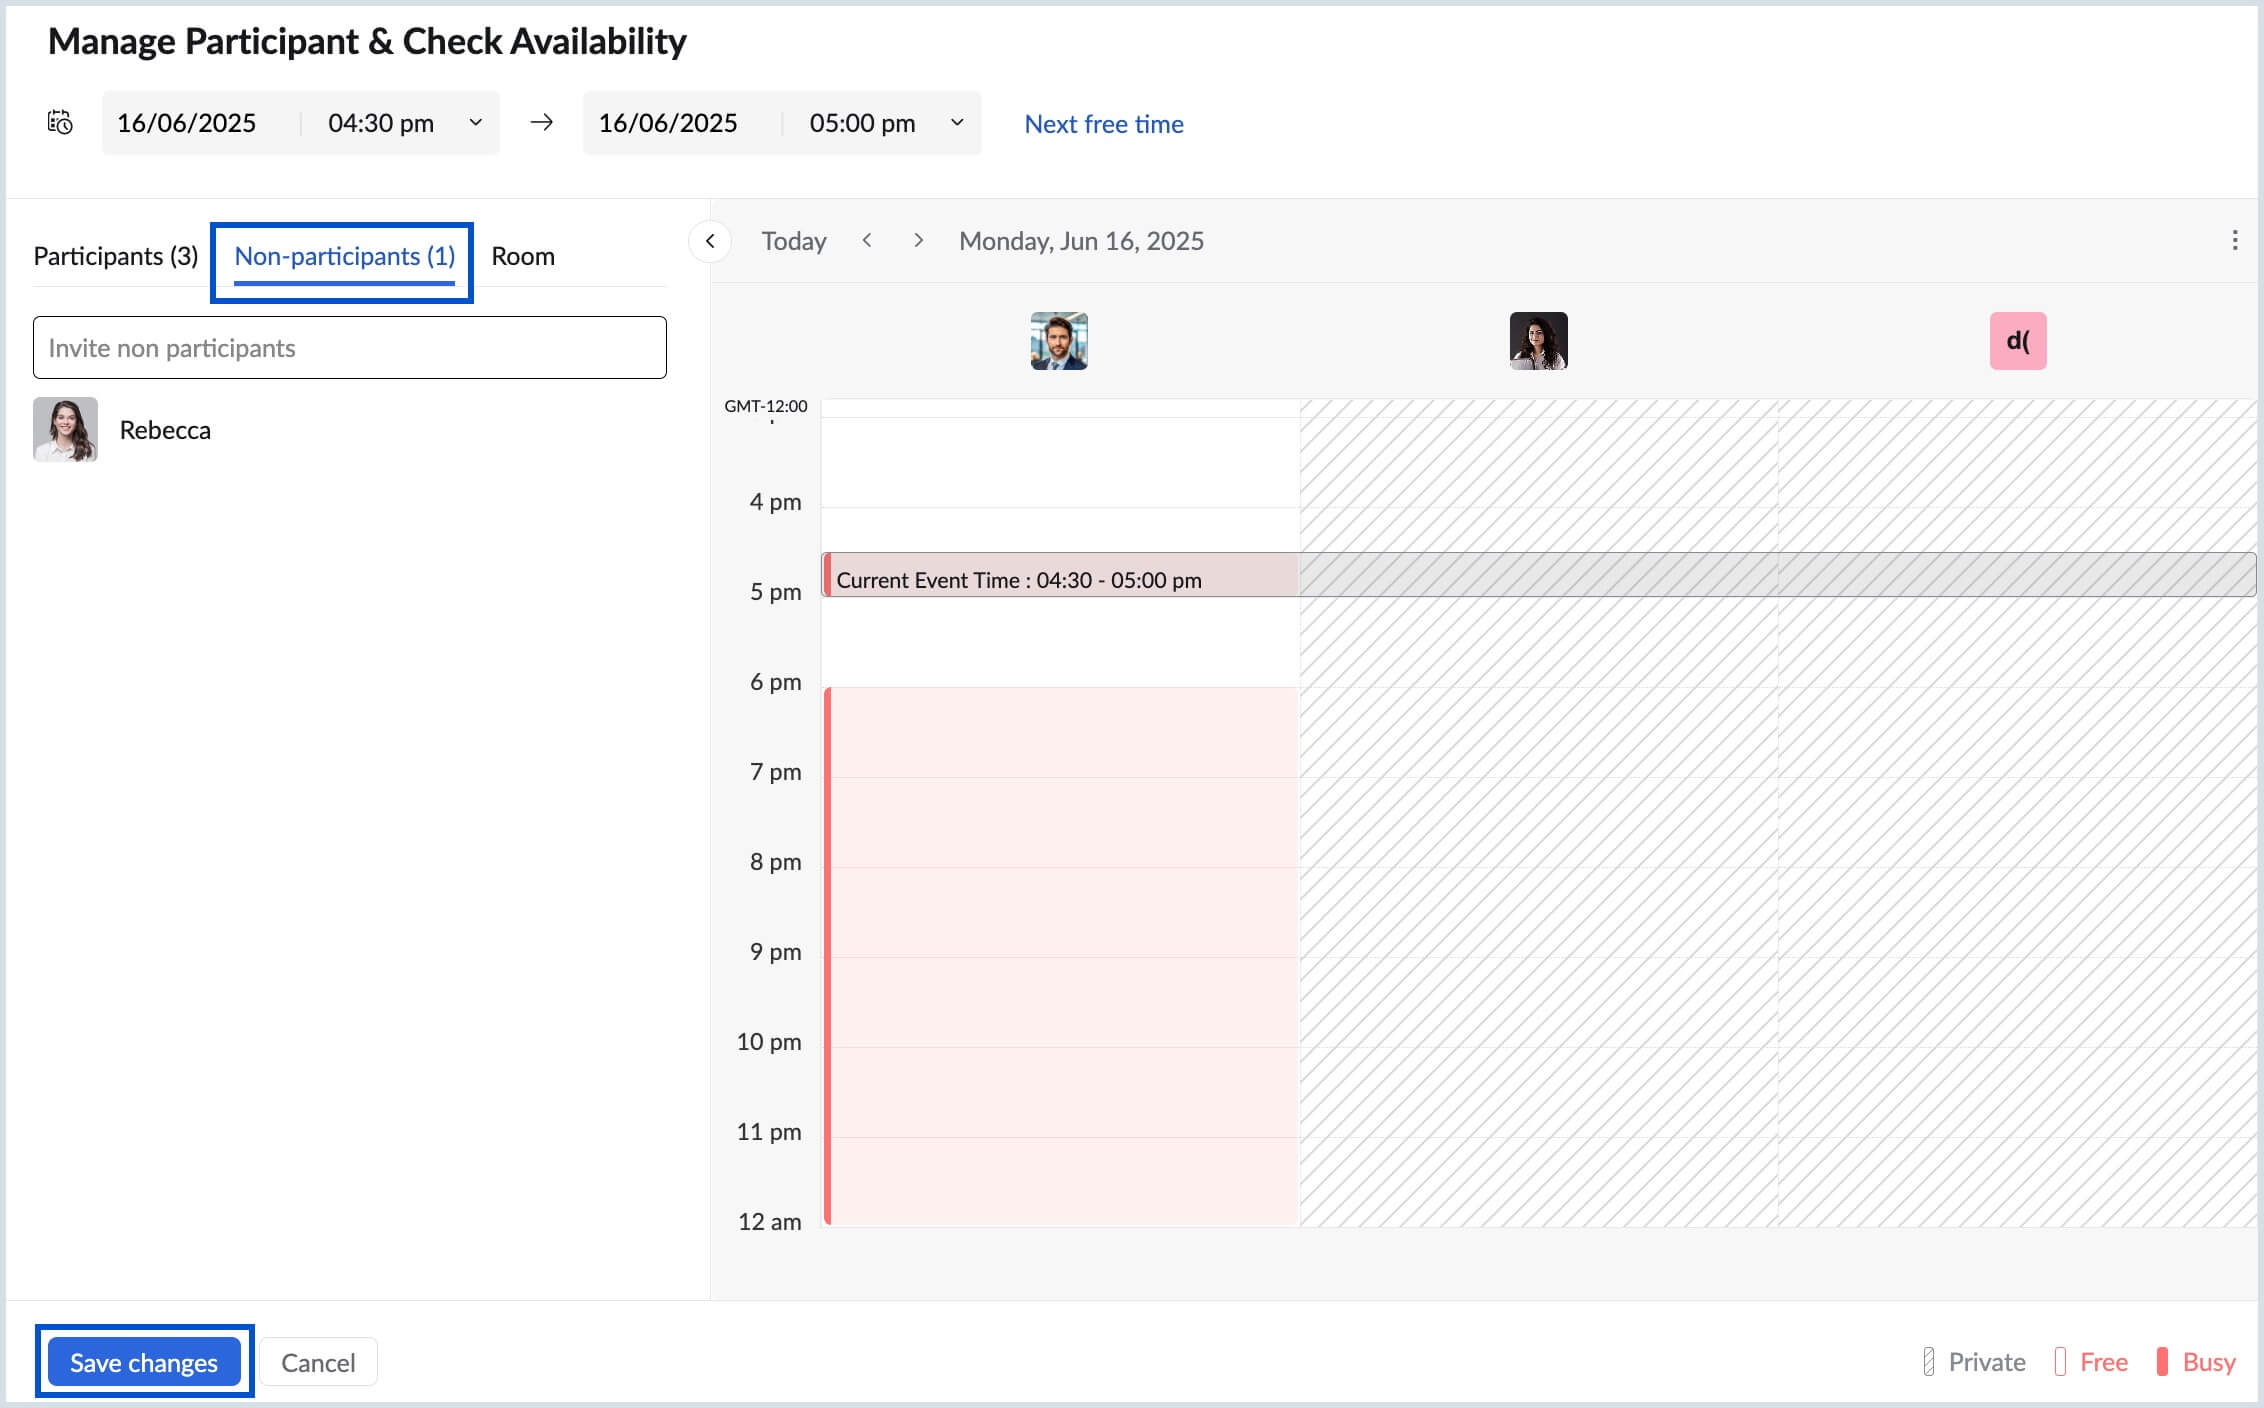Click the male participant's avatar in calendar header
2264x1408 pixels.
tap(1059, 341)
